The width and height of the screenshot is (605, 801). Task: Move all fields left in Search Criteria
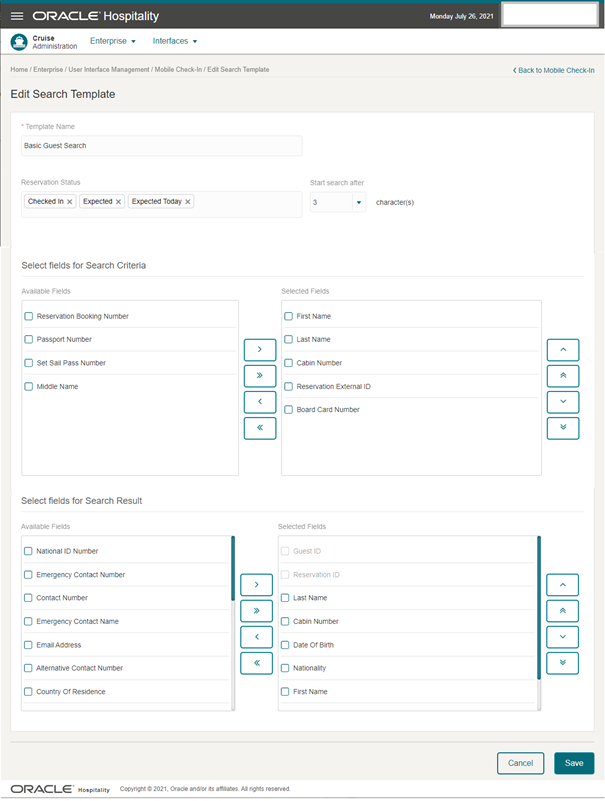point(260,428)
